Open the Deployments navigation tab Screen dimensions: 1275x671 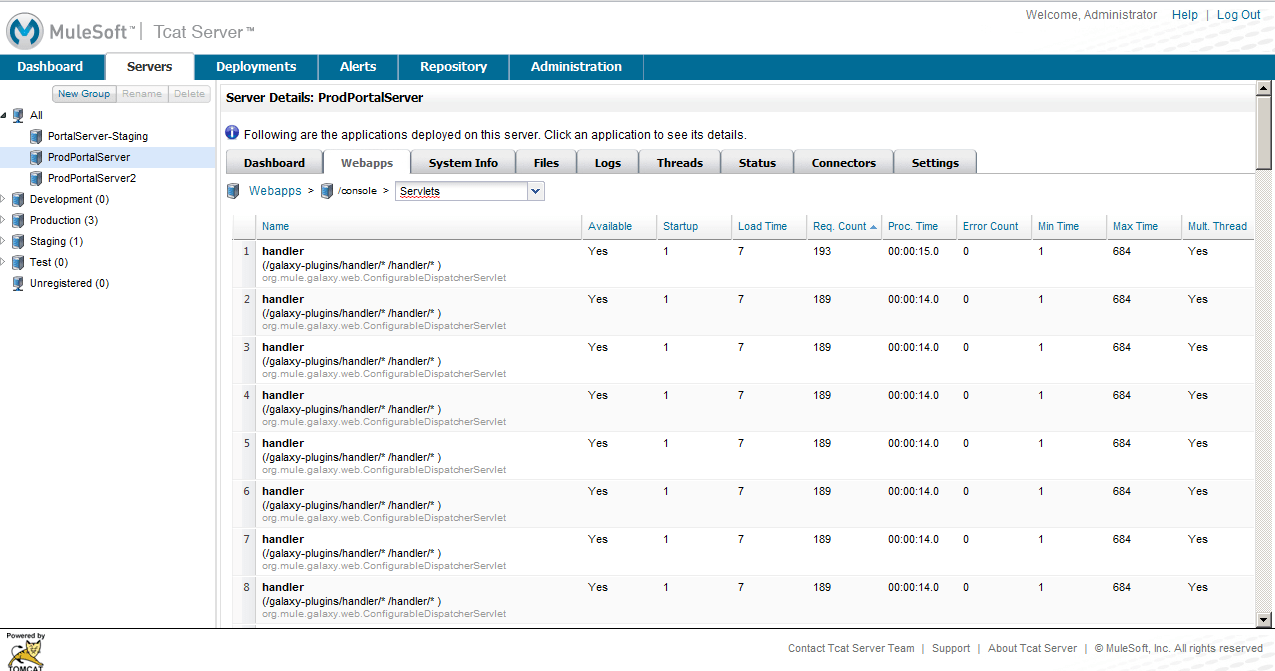(x=256, y=67)
